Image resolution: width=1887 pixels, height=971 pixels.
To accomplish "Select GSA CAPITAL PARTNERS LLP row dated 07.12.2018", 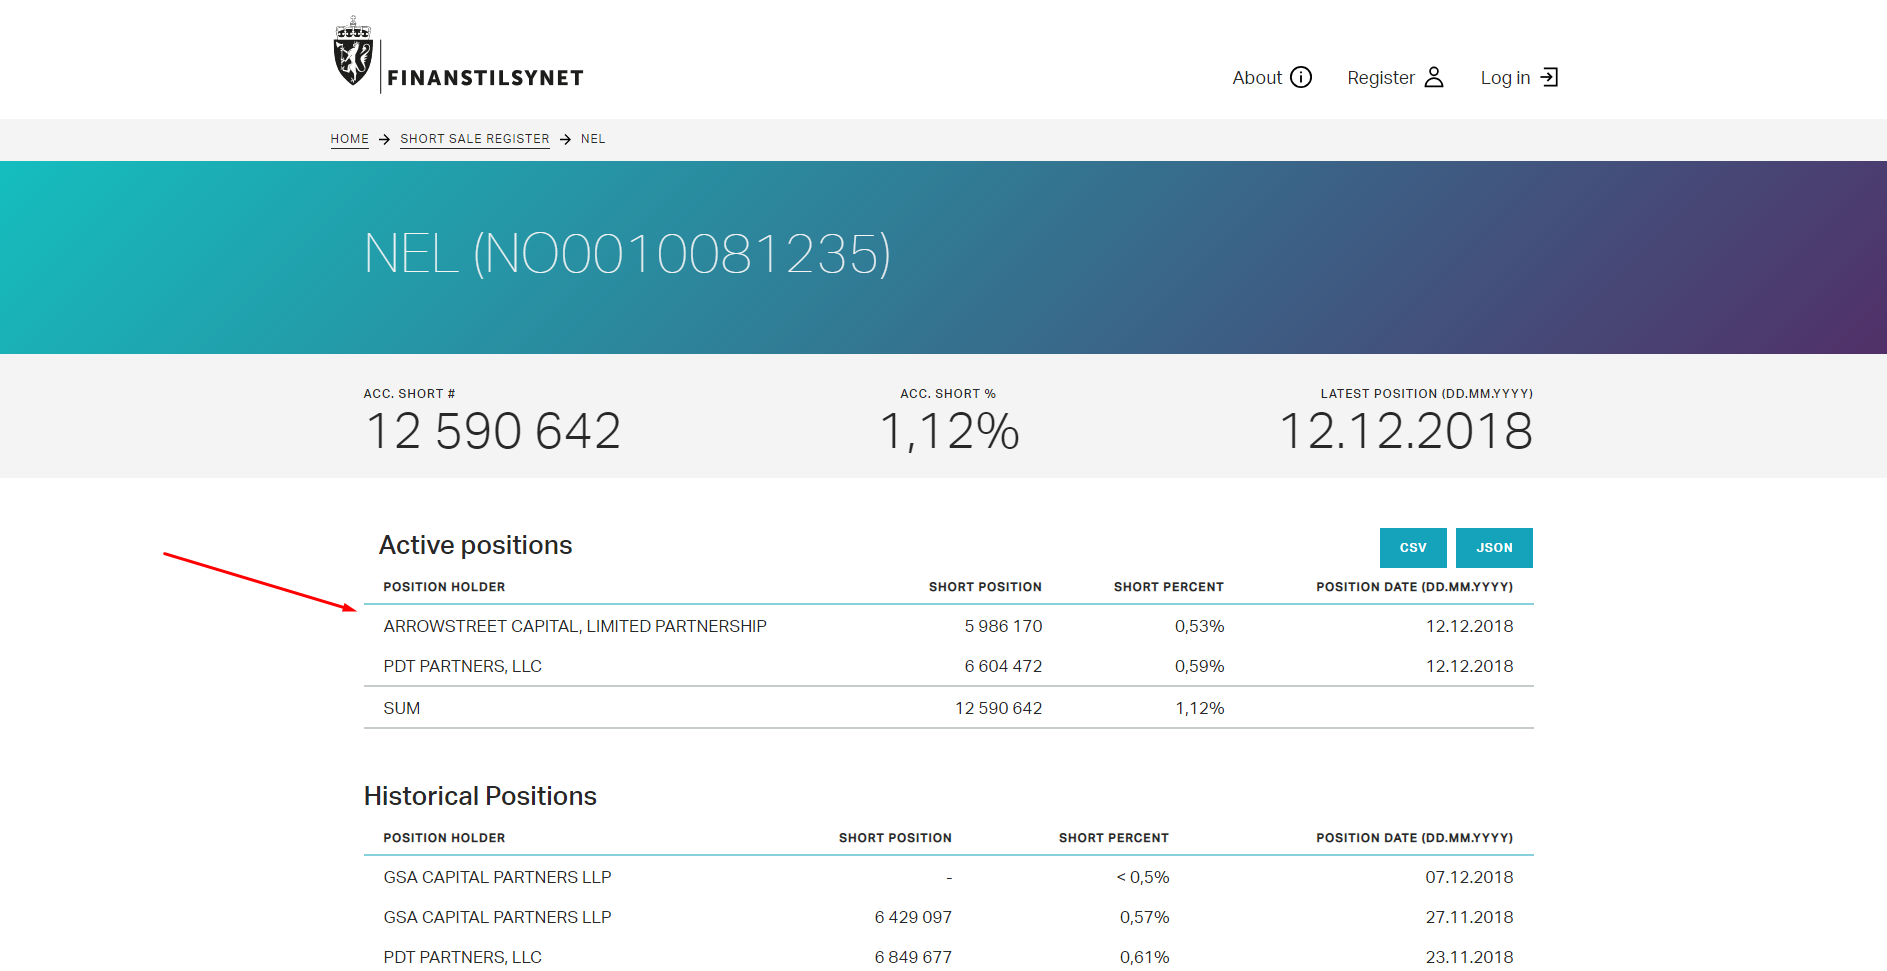I will coord(949,877).
